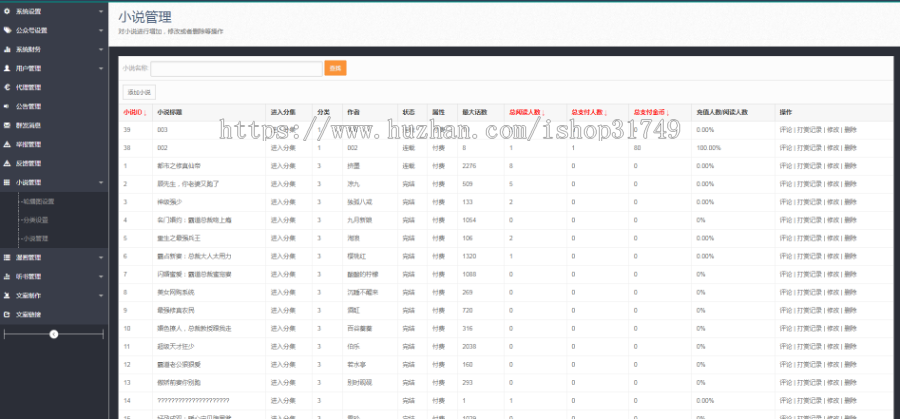Click the 充值人数/阅读人数 column header
Screen dimensions: 900x419
(722, 112)
